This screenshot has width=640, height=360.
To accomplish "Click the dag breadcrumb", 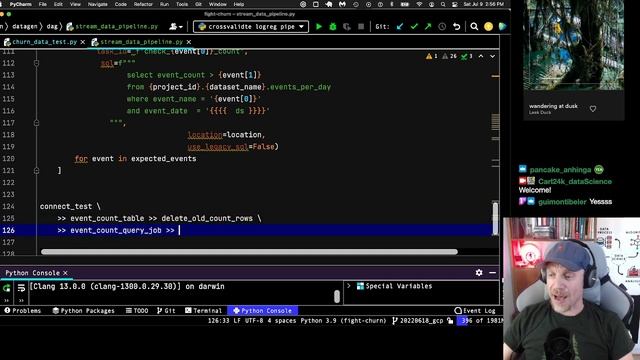I will (52, 27).
